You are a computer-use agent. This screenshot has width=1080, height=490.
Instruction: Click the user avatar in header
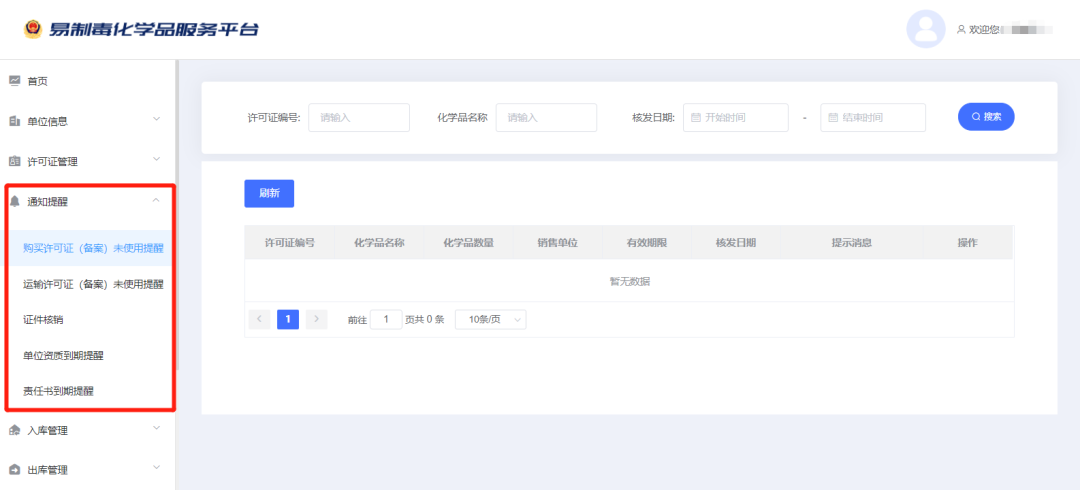[925, 29]
